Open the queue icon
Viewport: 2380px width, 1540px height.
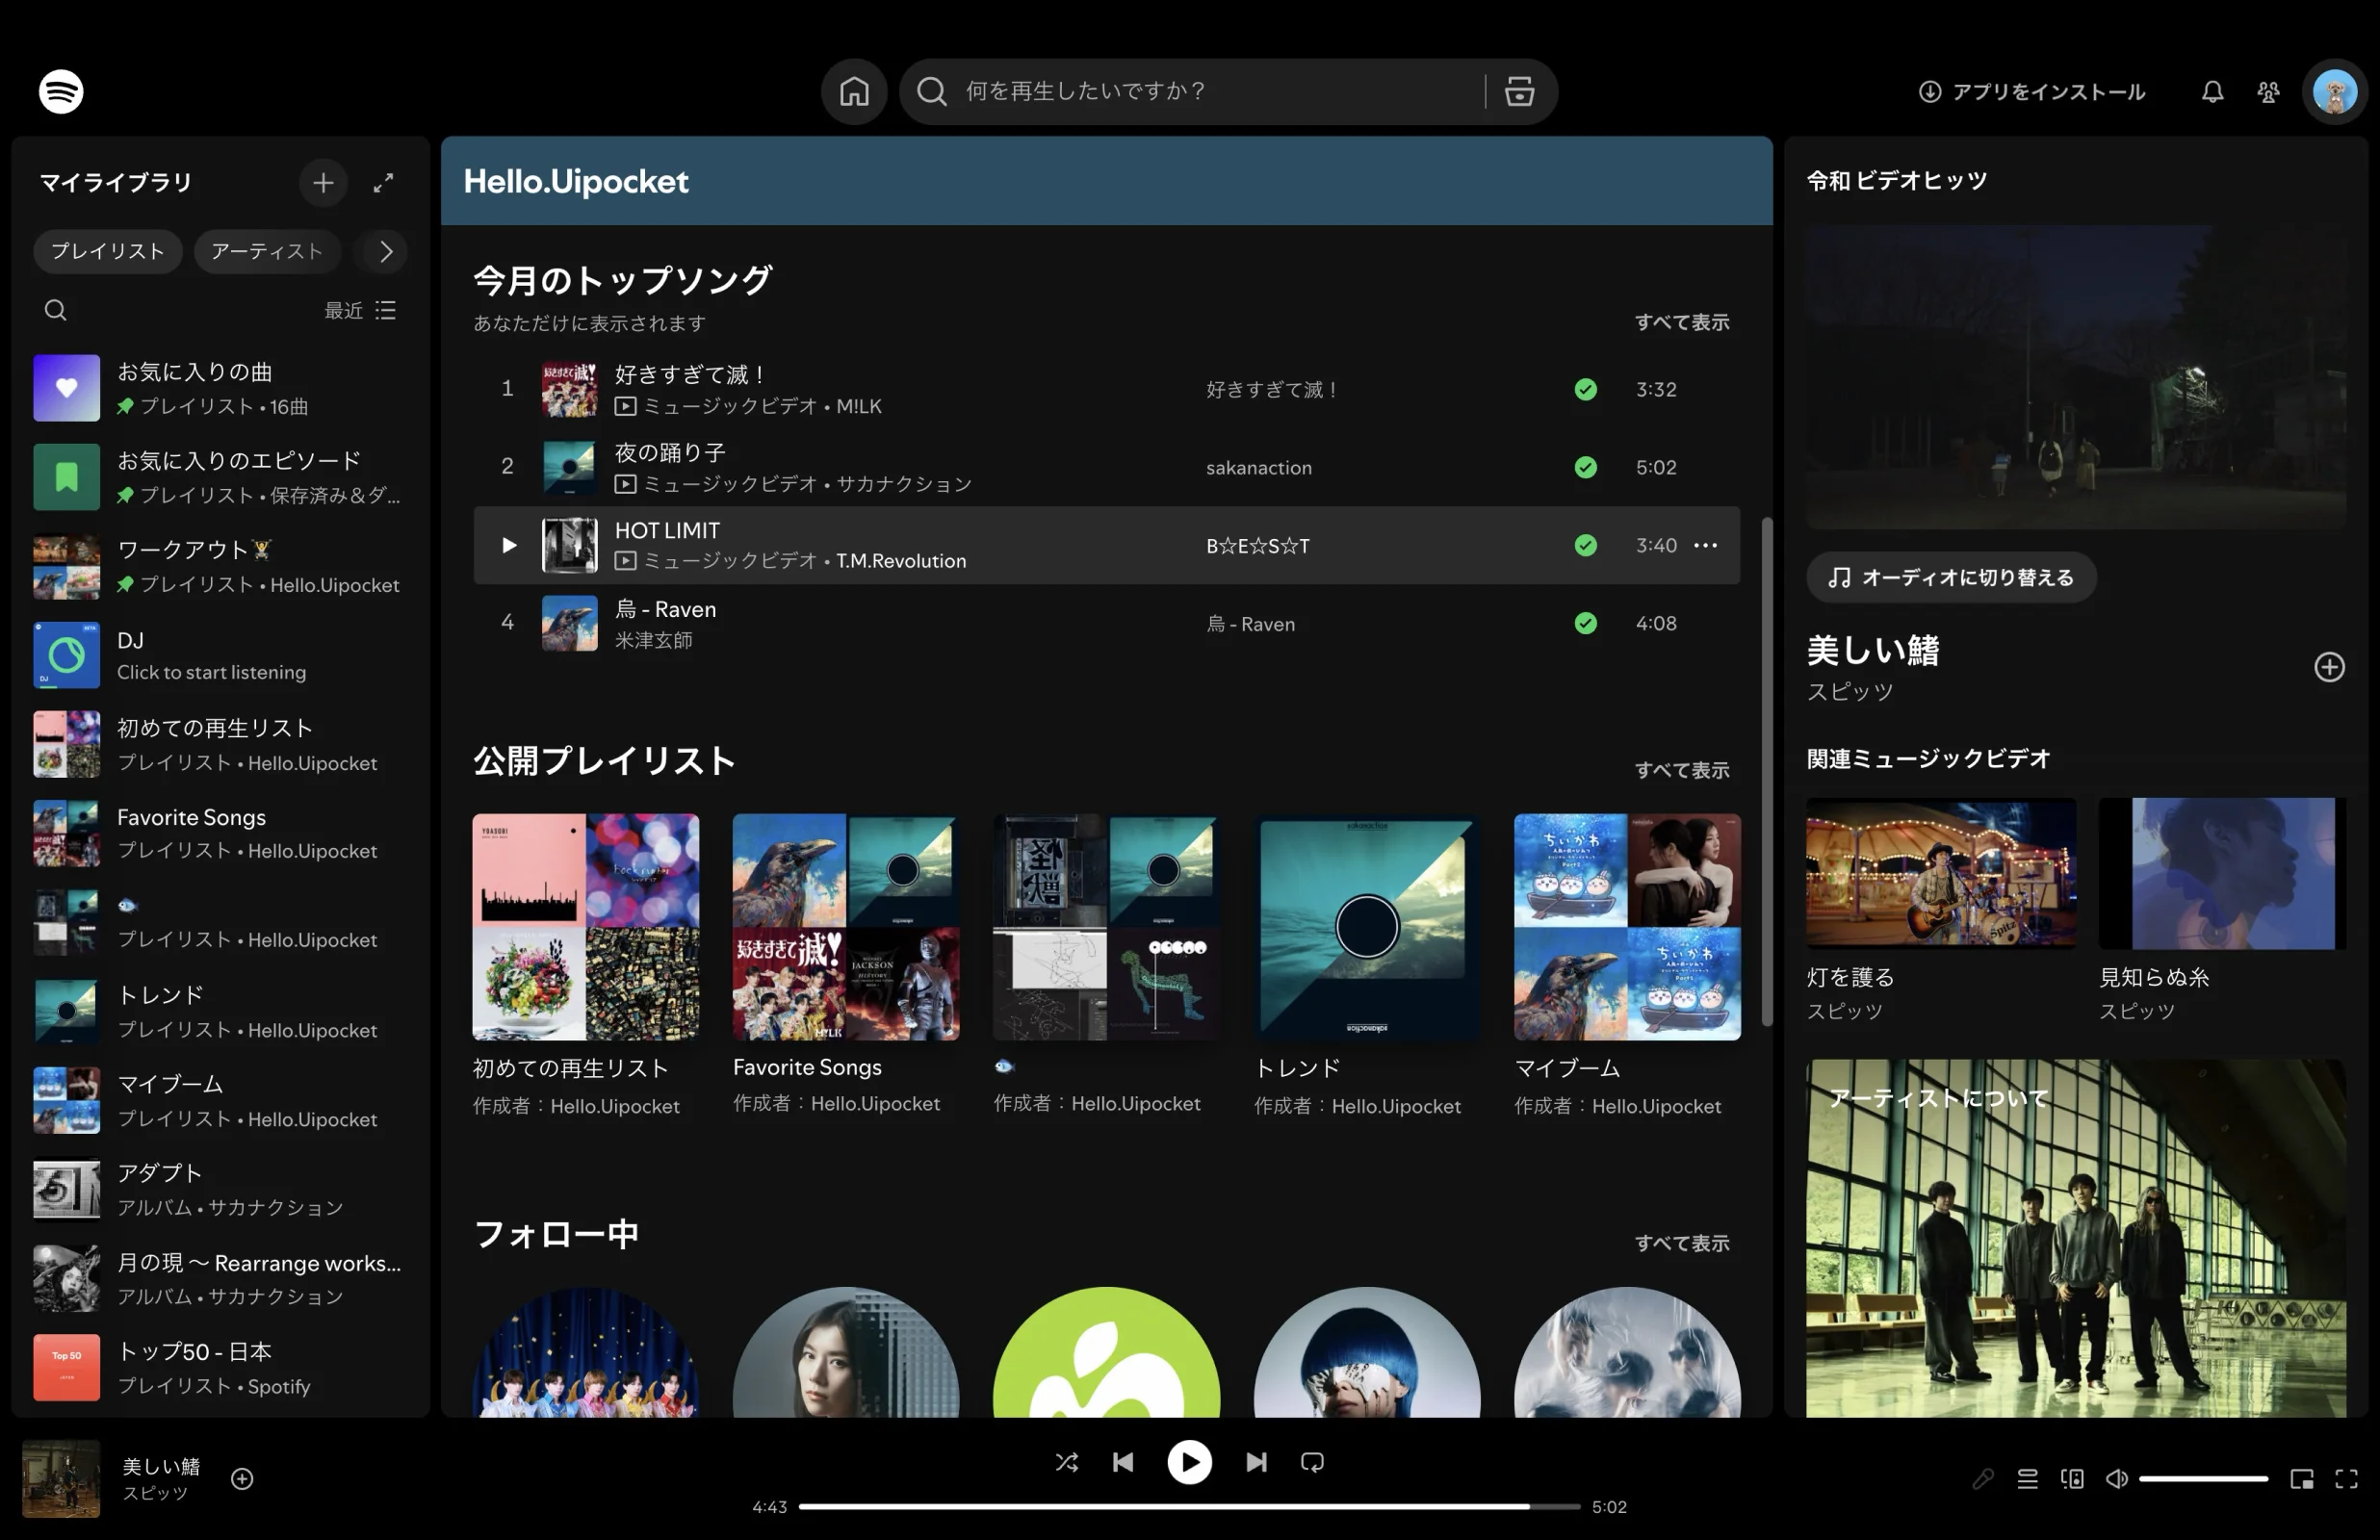click(x=2027, y=1479)
